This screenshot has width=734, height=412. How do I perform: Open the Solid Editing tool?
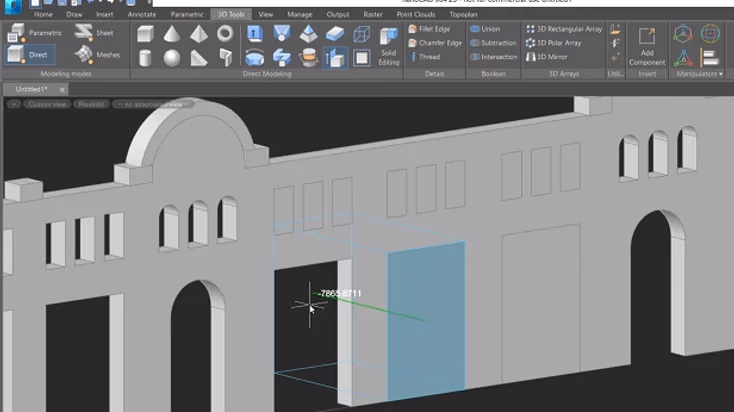point(389,46)
